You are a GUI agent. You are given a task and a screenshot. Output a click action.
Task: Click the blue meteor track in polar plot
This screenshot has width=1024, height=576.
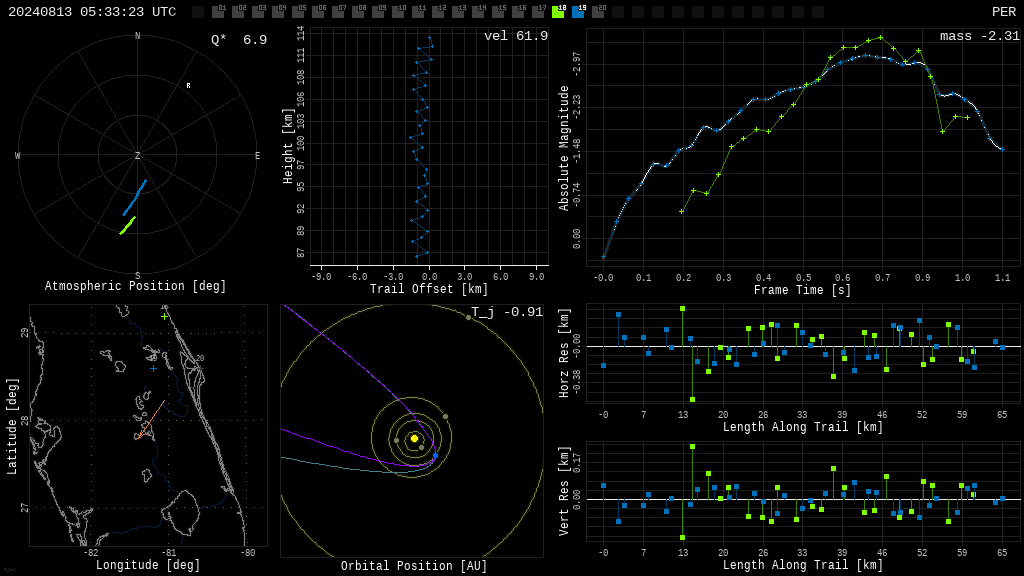point(135,197)
